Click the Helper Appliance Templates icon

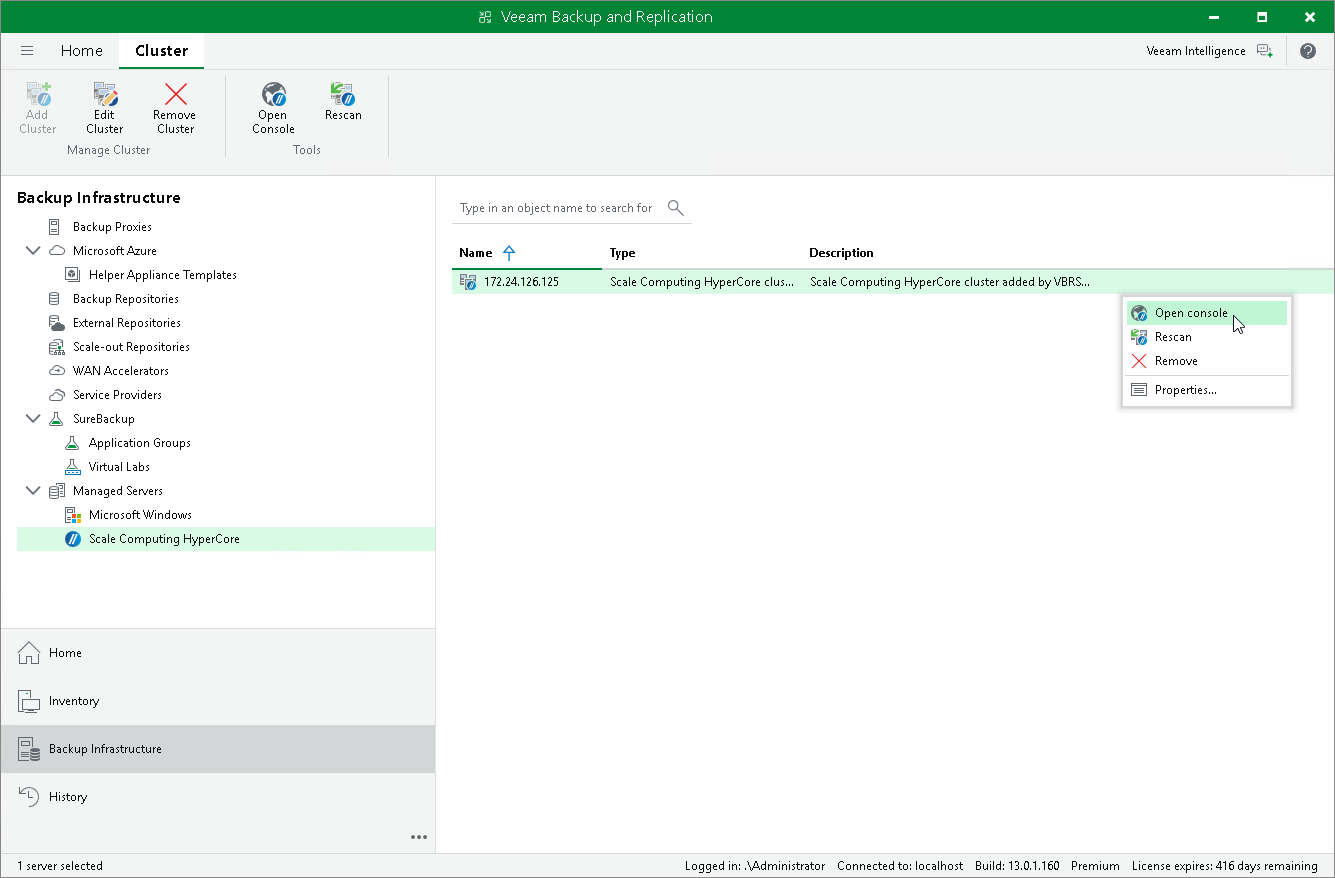72,275
